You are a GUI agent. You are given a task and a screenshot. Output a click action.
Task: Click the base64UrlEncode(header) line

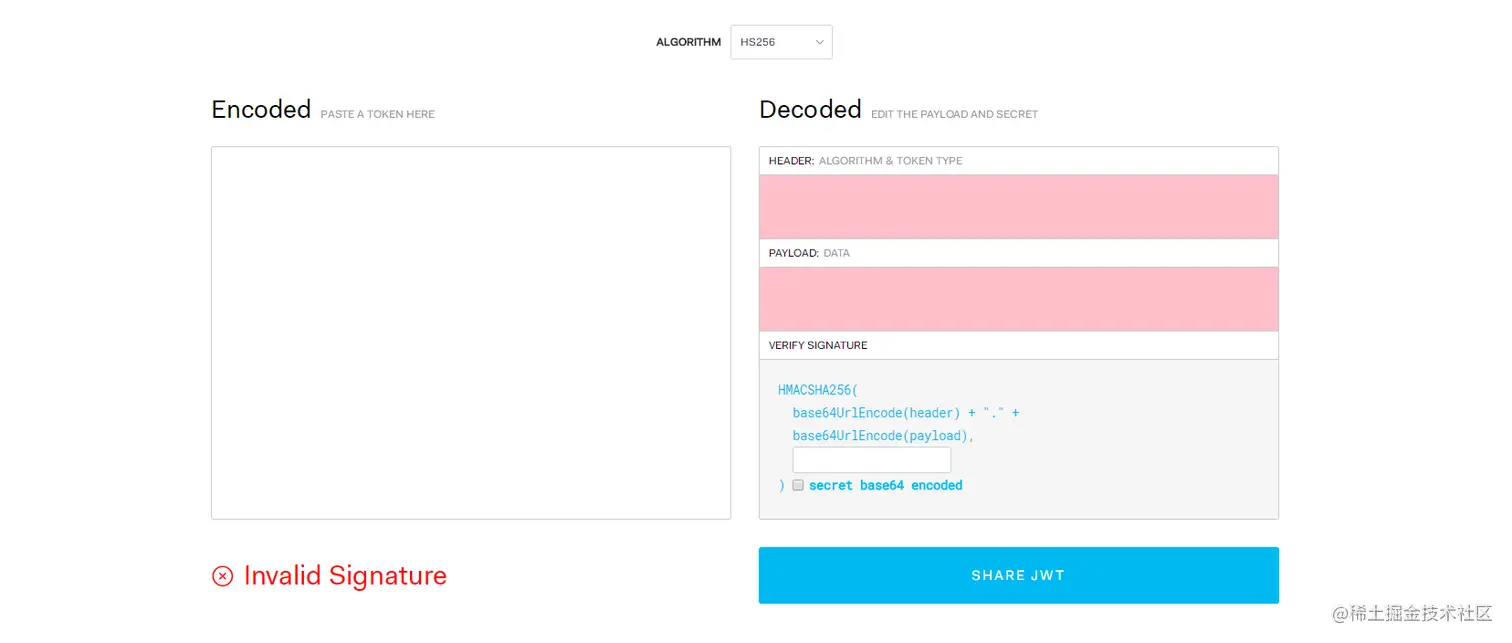(x=906, y=413)
